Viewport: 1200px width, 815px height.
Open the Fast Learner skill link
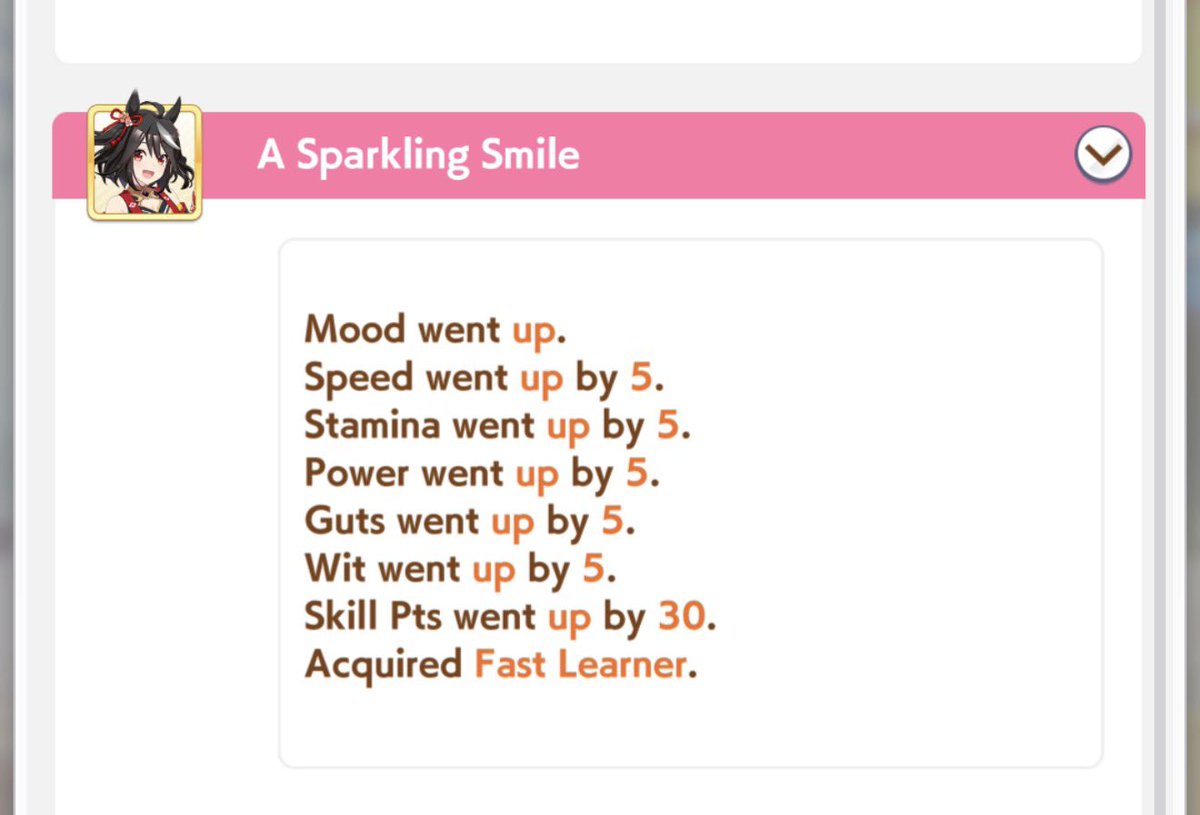click(581, 664)
